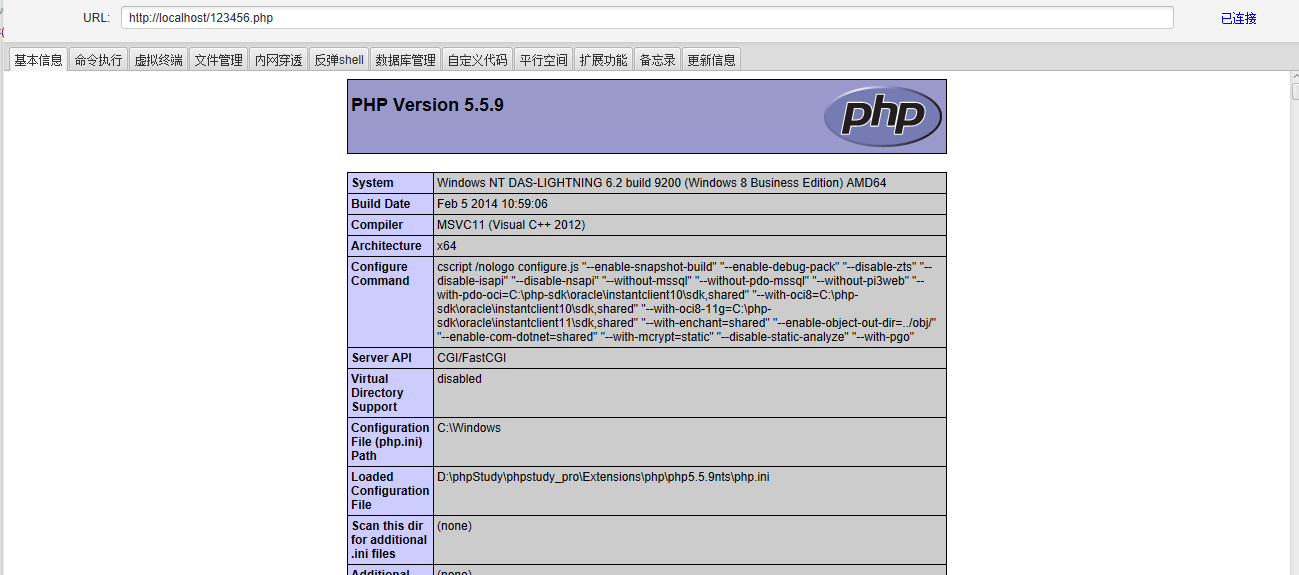This screenshot has width=1299, height=575.
Task: Select the 更新信息 tab
Action: point(711,60)
